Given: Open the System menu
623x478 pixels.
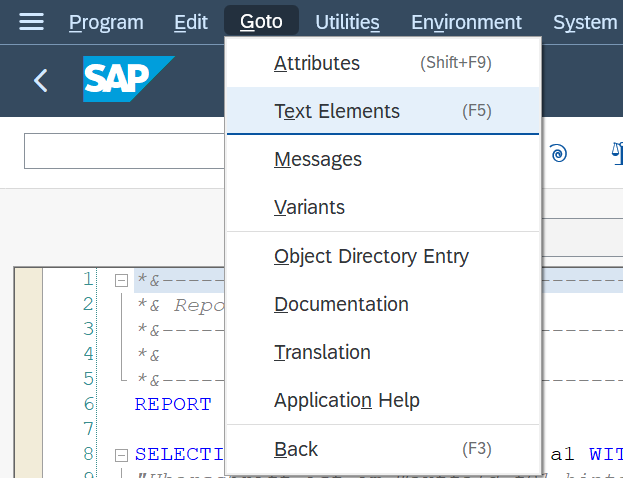Looking at the screenshot, I should 585,22.
